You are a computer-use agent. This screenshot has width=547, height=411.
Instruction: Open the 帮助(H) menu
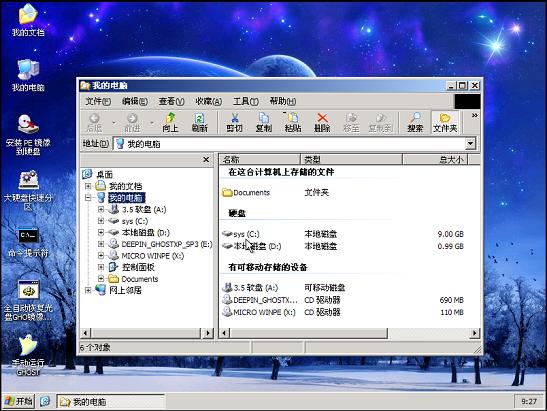283,102
